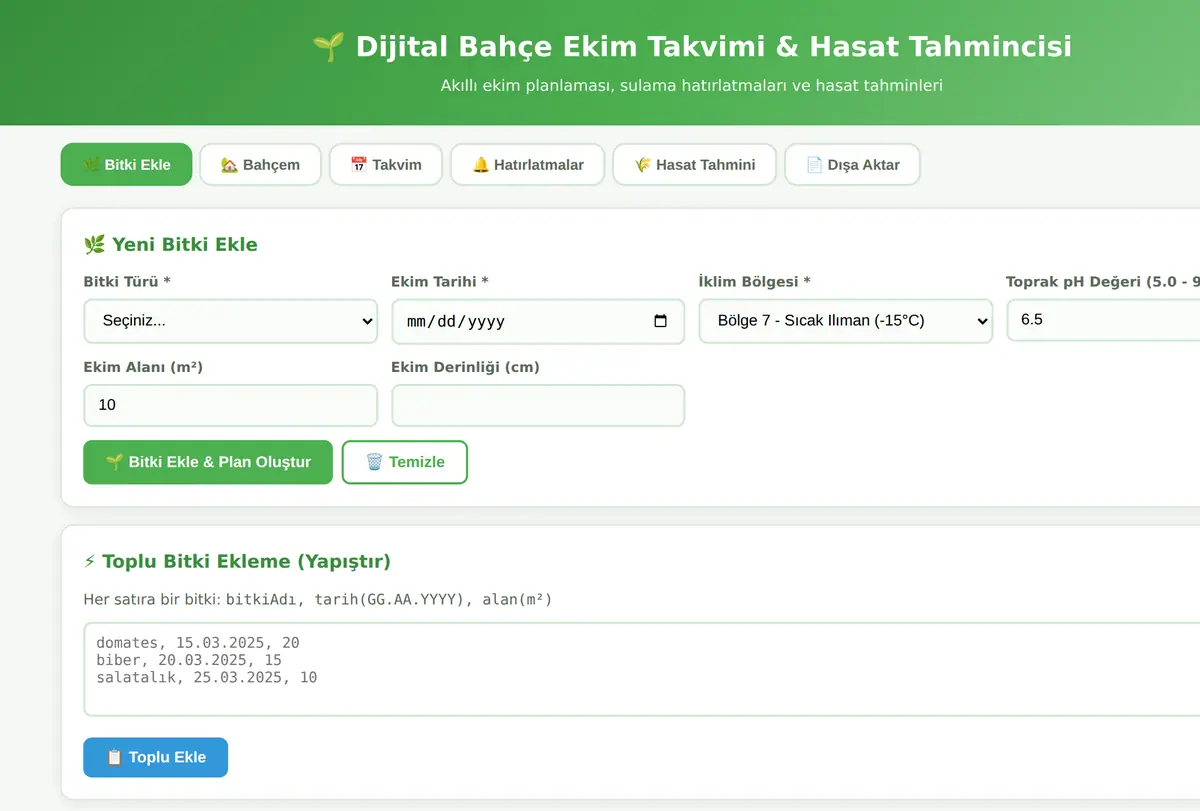Viewport: 1200px width, 811px height.
Task: Click the Temizle button
Action: click(405, 462)
